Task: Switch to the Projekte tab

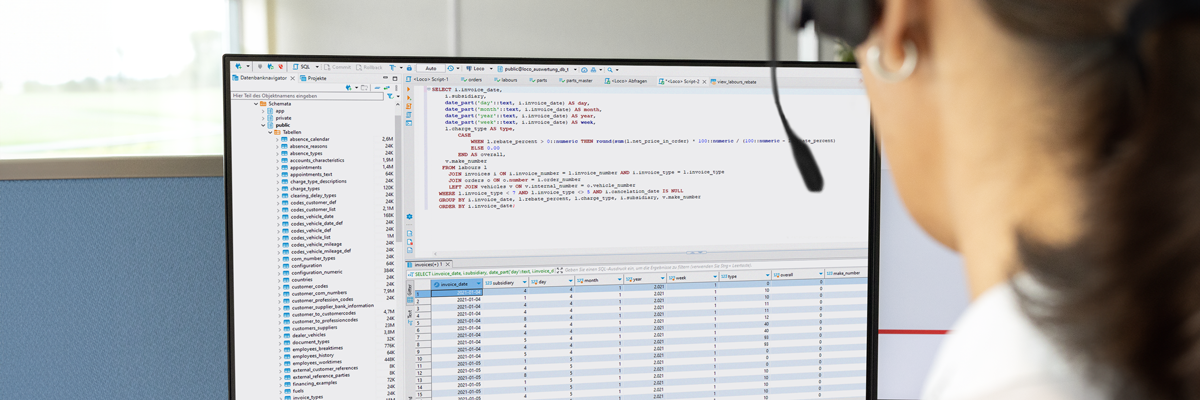Action: point(315,78)
